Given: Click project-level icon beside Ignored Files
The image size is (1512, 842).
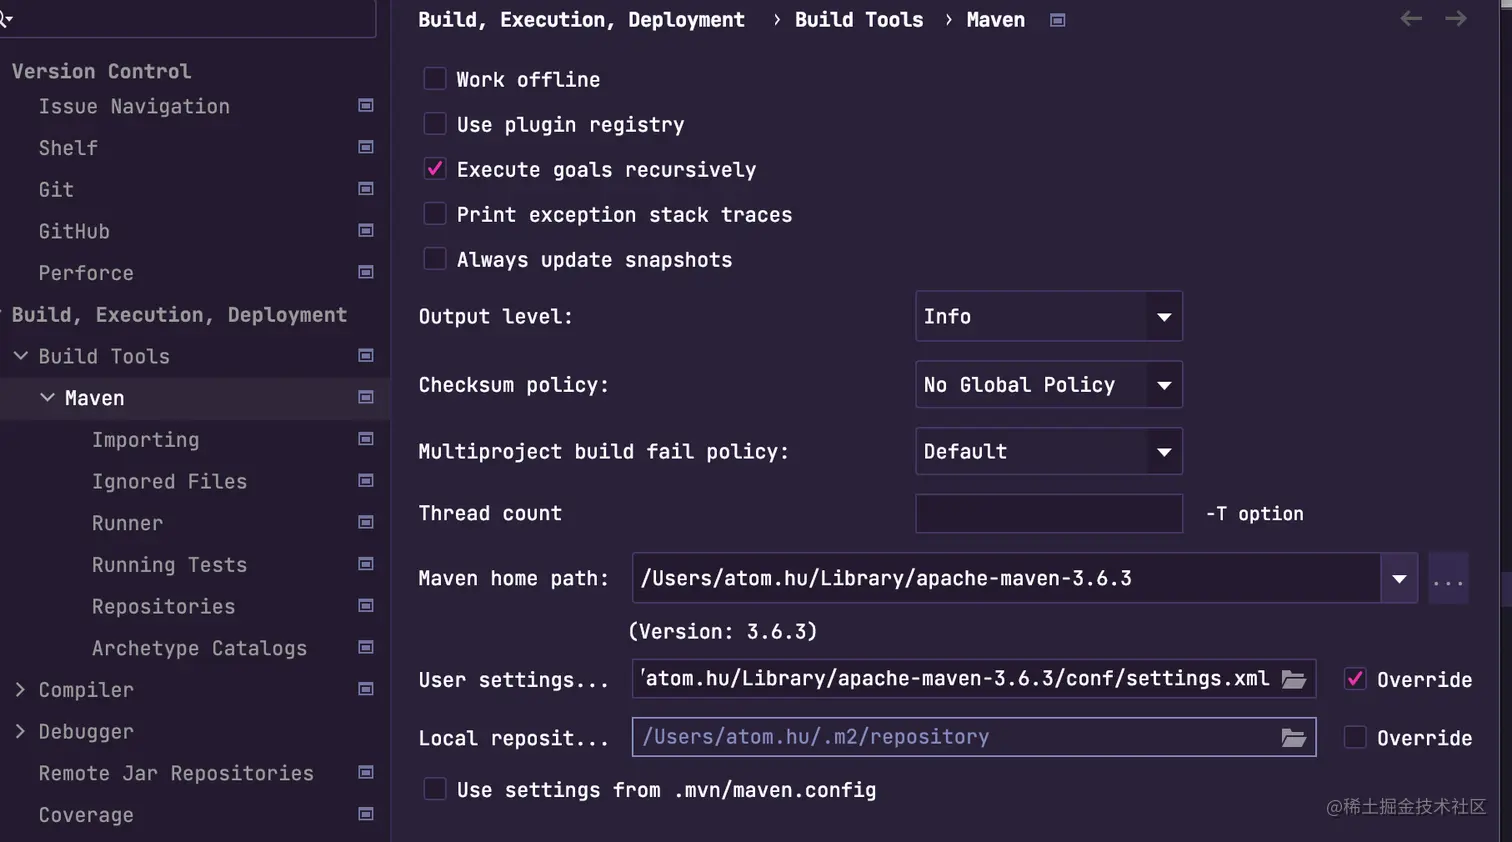Looking at the screenshot, I should (x=366, y=481).
